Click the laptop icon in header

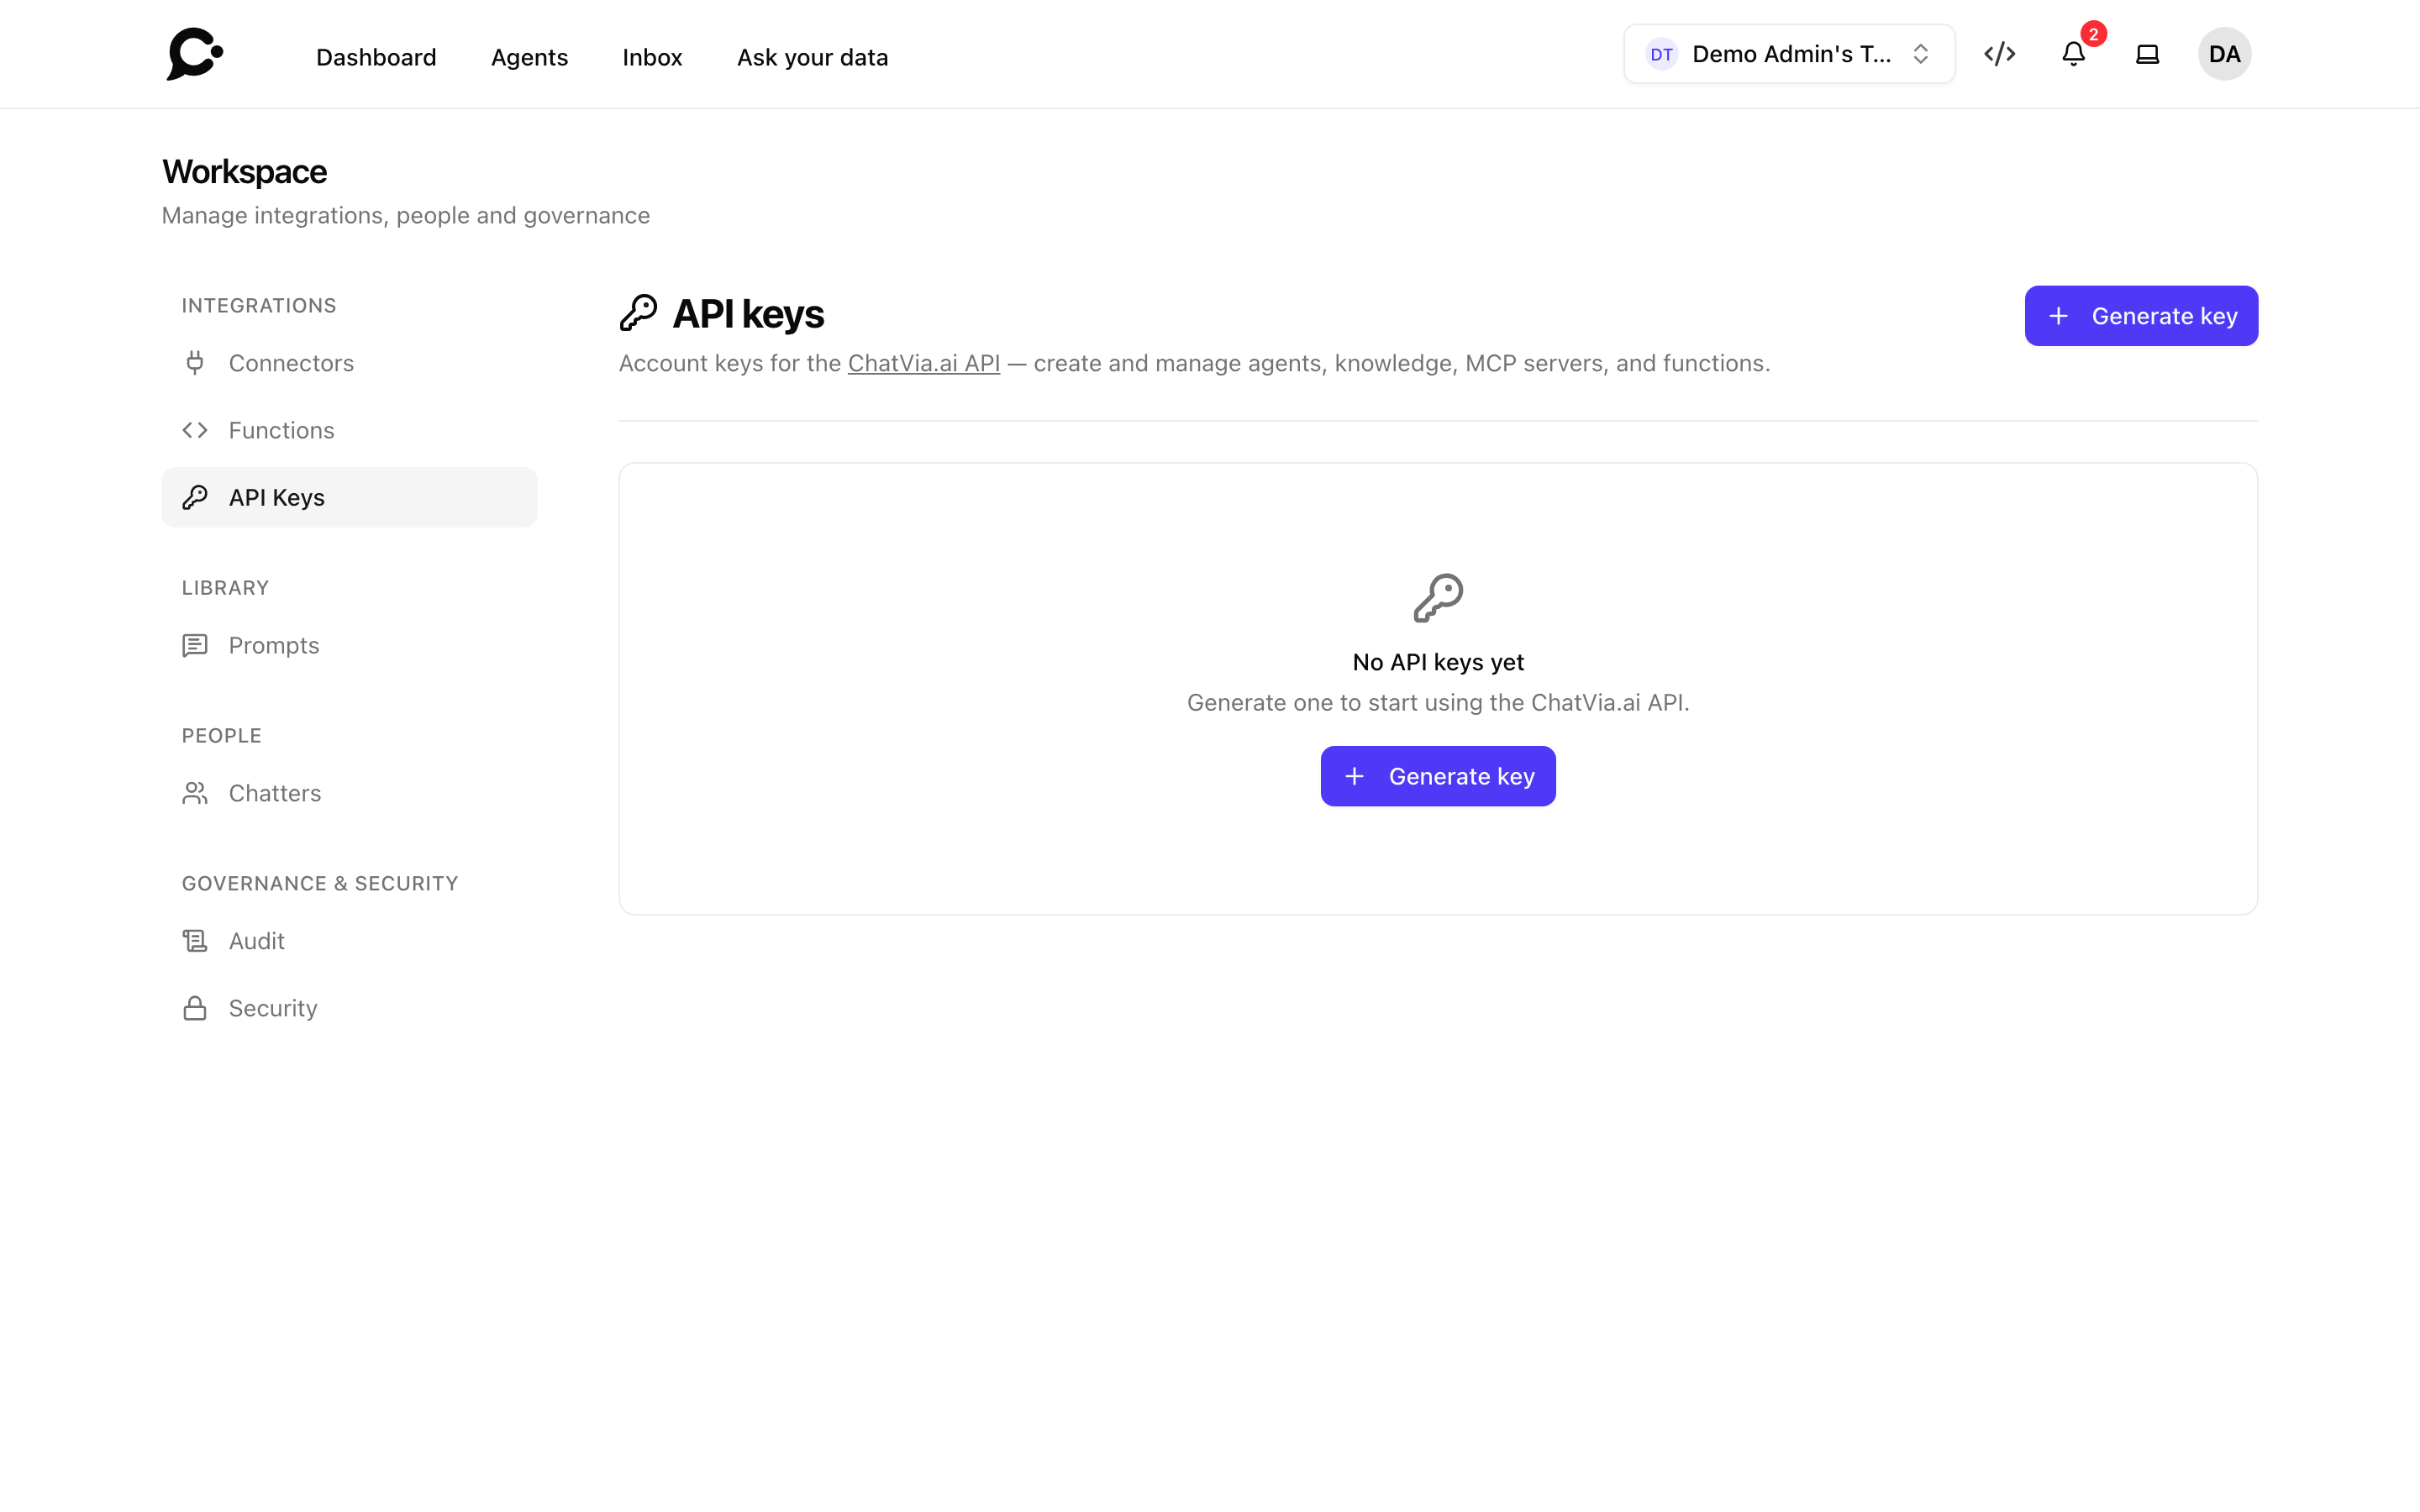[x=2147, y=54]
